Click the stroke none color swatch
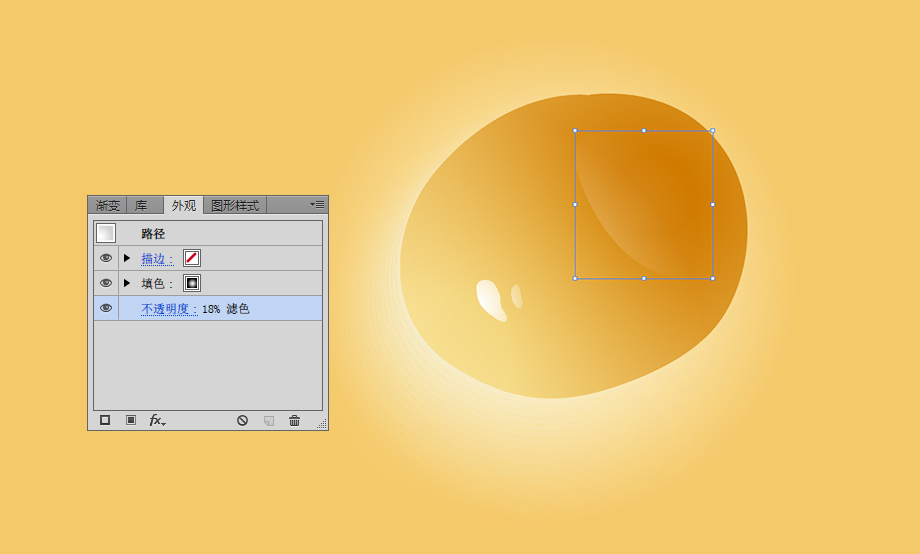 coord(192,258)
